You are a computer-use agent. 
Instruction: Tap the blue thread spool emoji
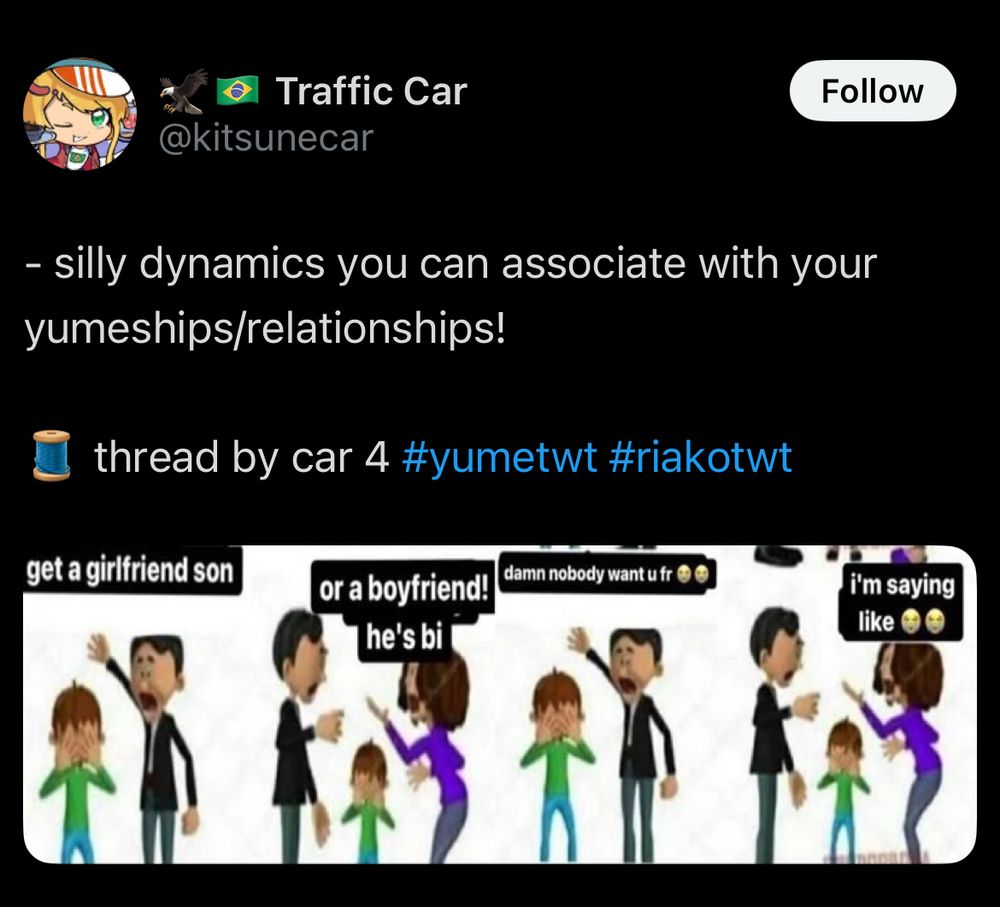(52, 455)
